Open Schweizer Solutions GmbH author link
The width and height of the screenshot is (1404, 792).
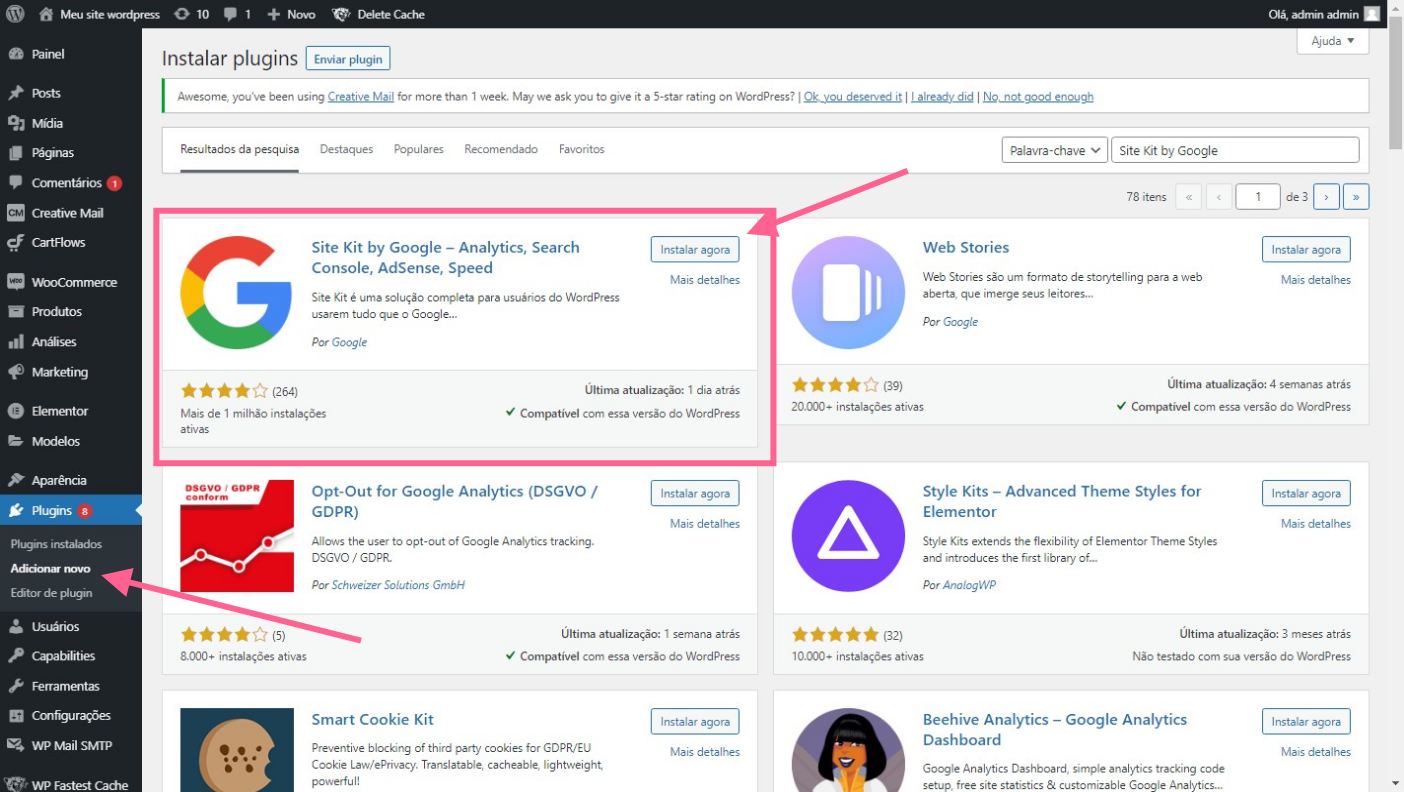tap(398, 585)
